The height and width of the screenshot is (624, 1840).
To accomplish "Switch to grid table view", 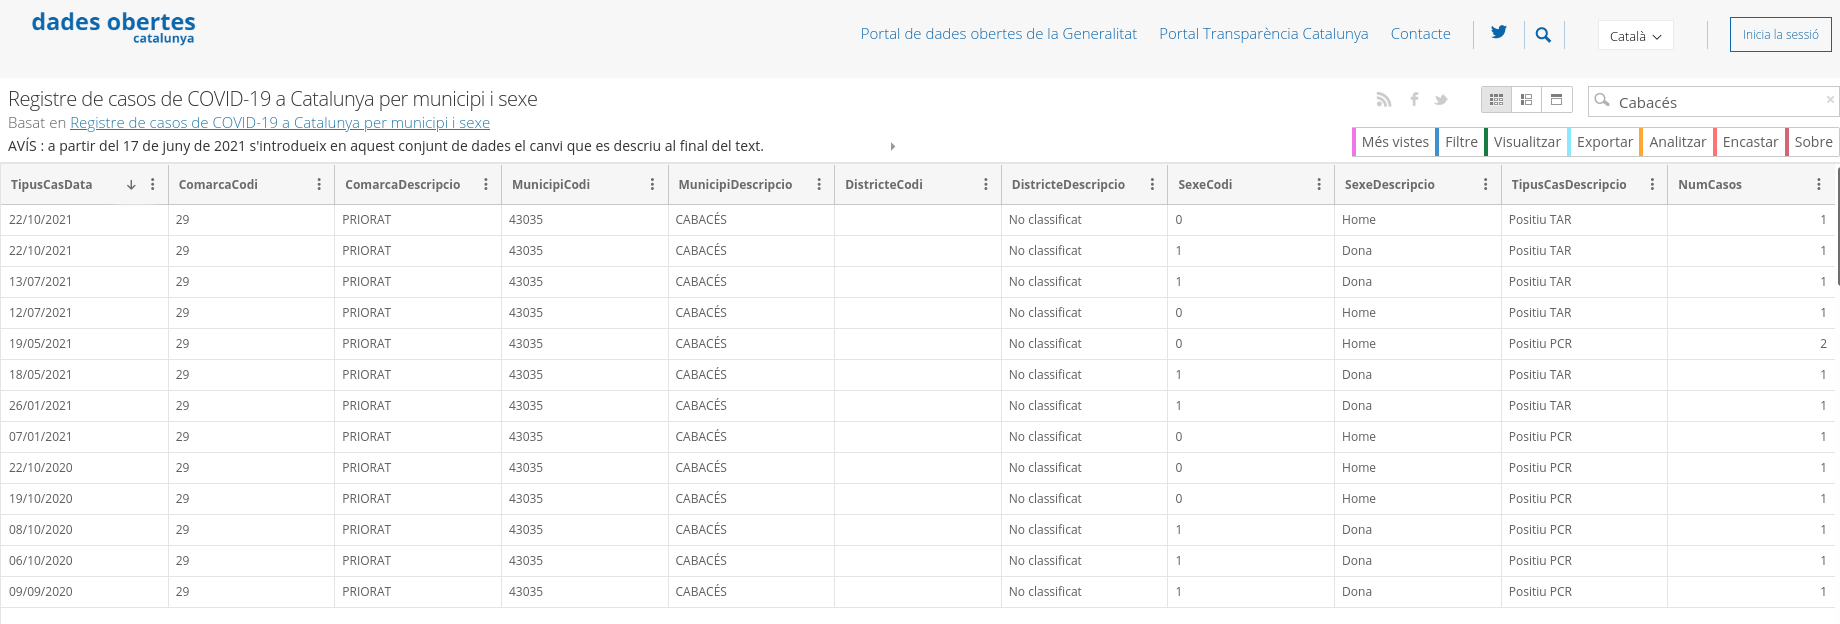I will coord(1496,100).
